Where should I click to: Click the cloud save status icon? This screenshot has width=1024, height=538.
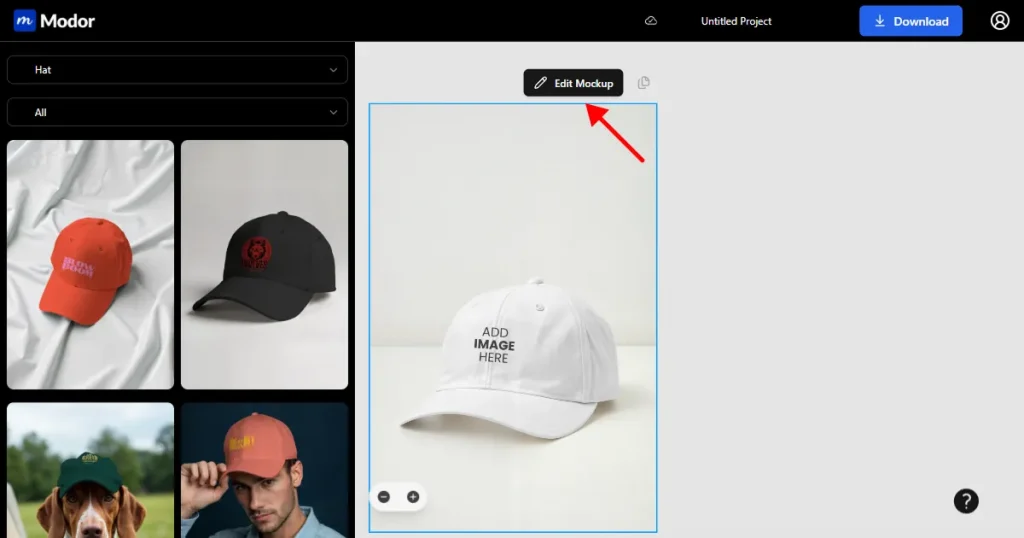click(651, 21)
